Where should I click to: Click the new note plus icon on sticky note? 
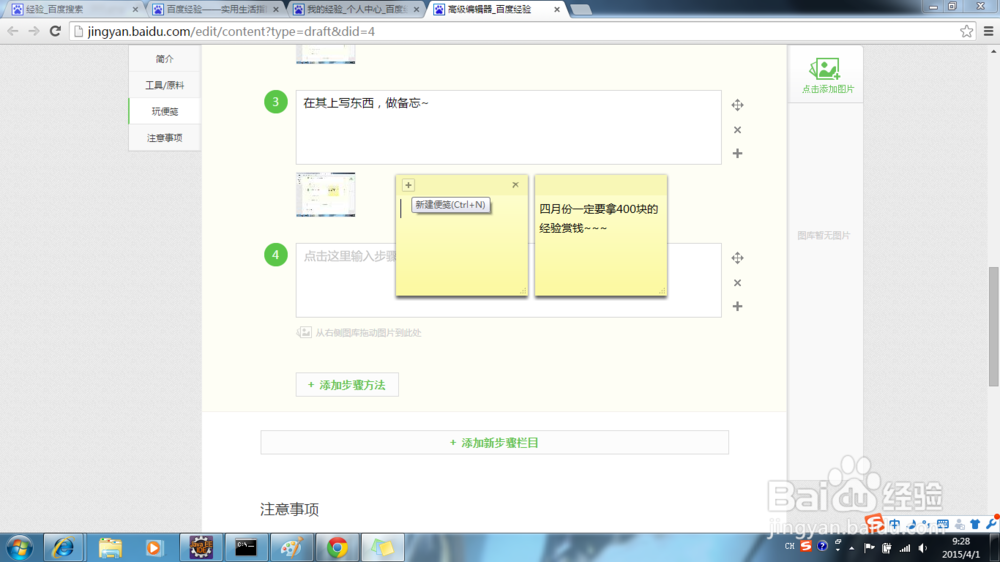point(408,185)
